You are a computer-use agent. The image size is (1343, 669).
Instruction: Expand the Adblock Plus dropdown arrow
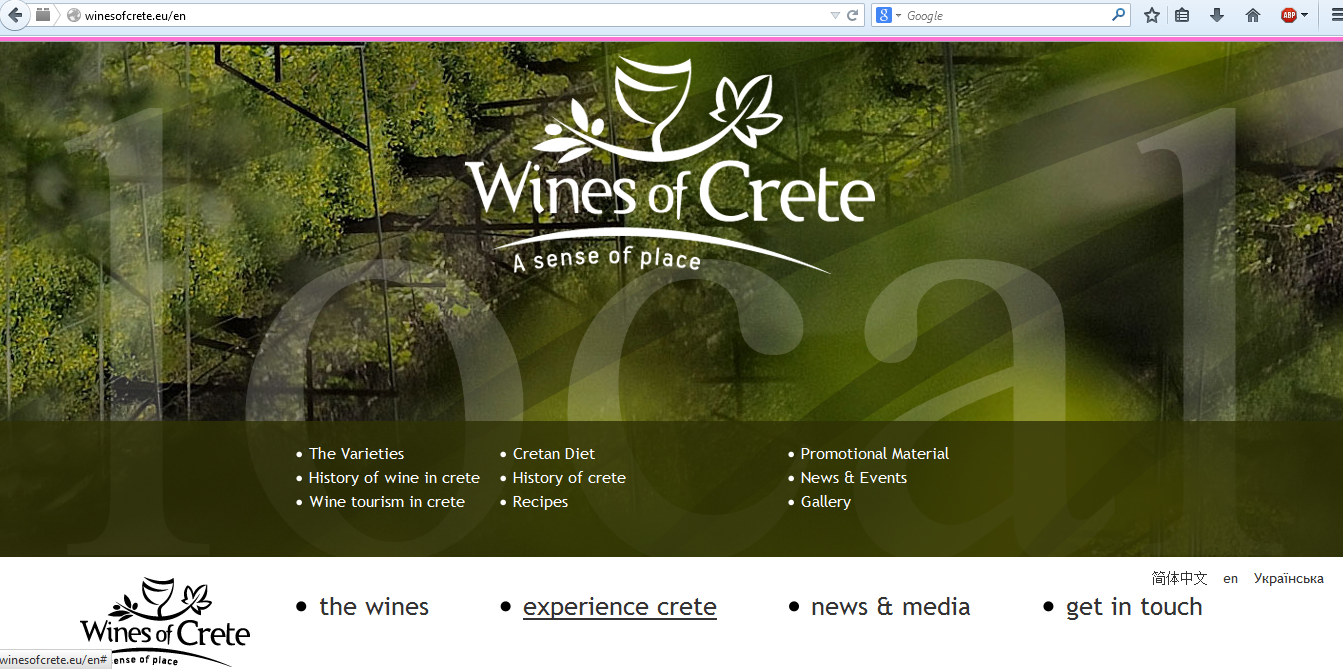(1305, 15)
